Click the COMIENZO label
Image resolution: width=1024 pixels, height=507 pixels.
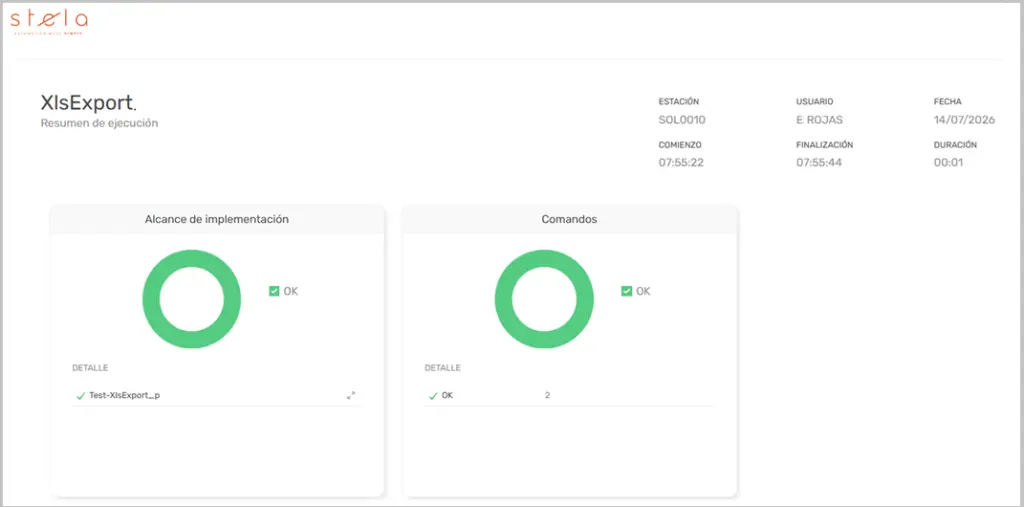680,145
